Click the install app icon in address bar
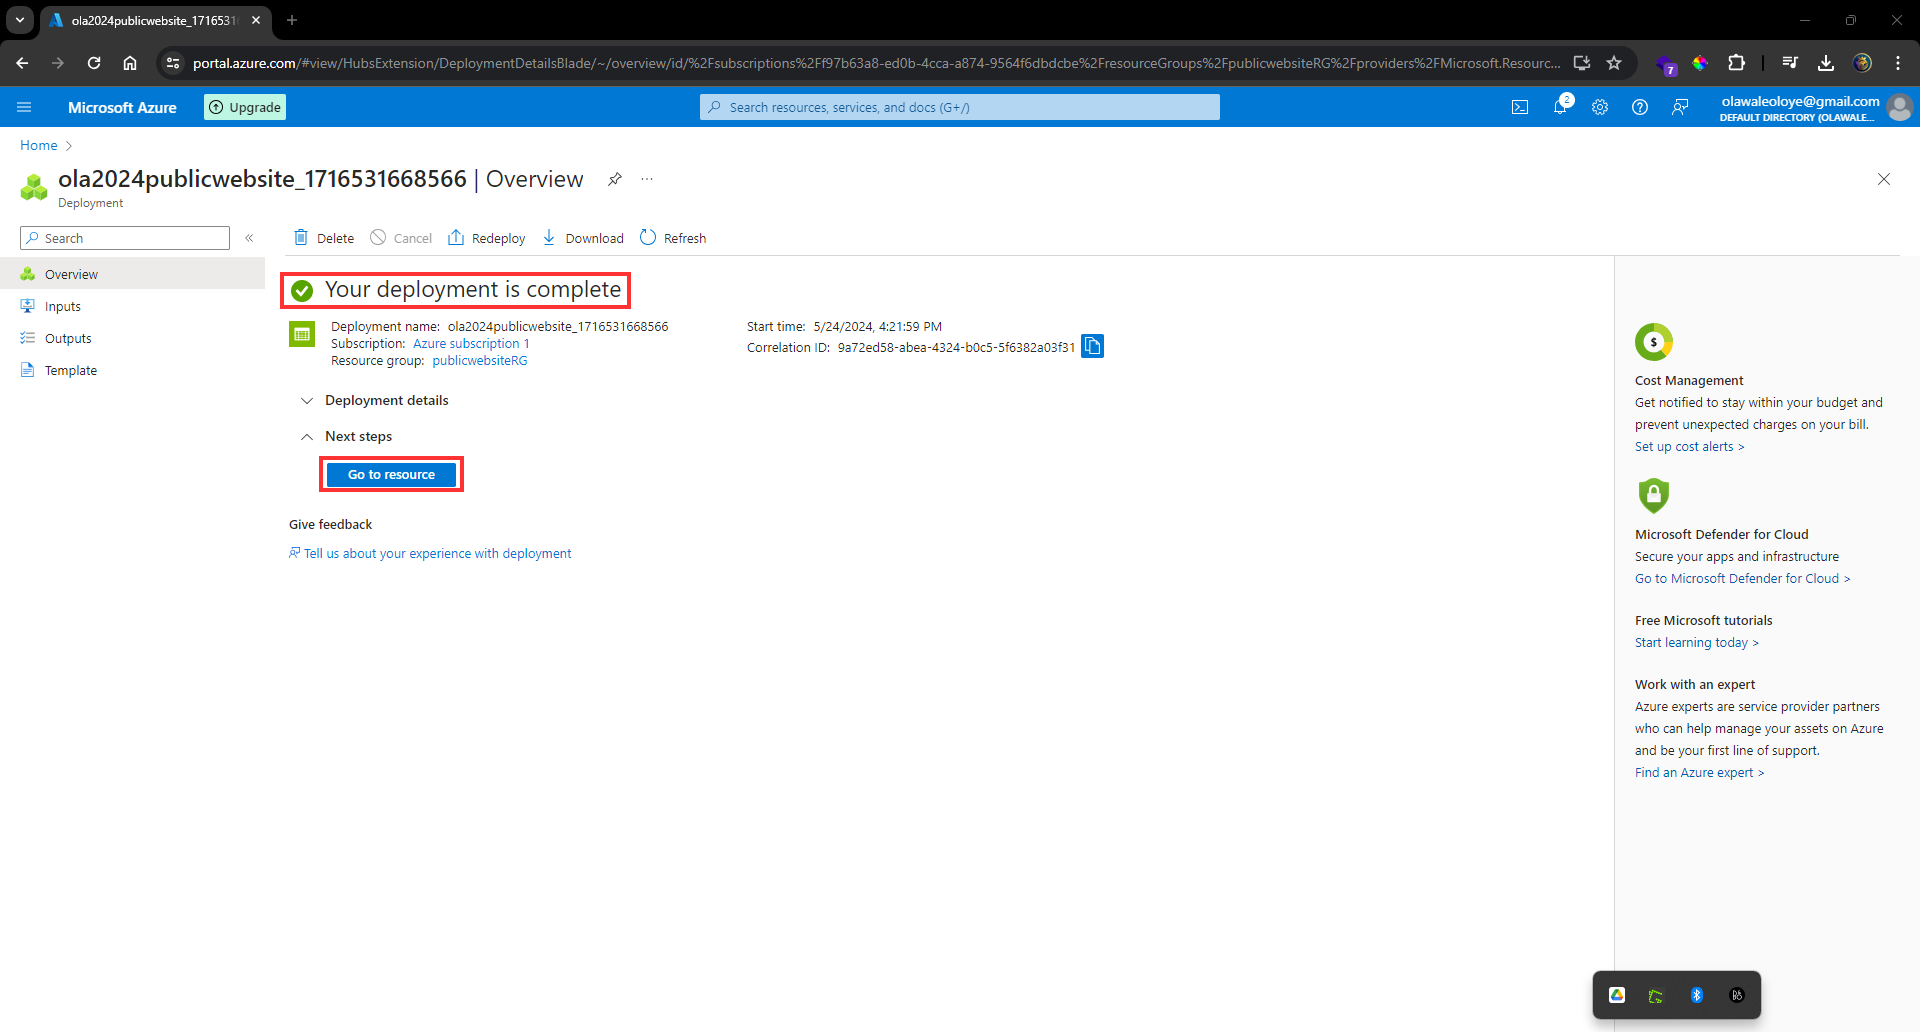Screen dimensions: 1920x1032 pos(1582,63)
